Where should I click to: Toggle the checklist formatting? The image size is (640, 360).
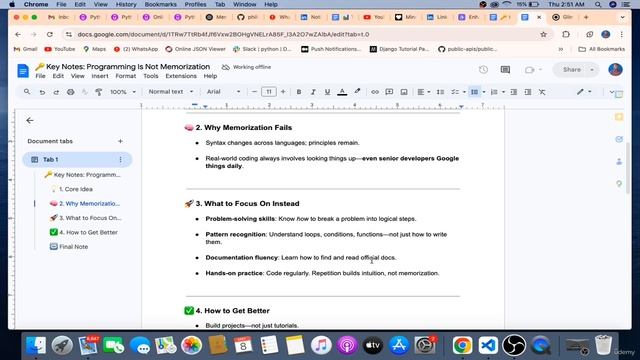[455, 92]
